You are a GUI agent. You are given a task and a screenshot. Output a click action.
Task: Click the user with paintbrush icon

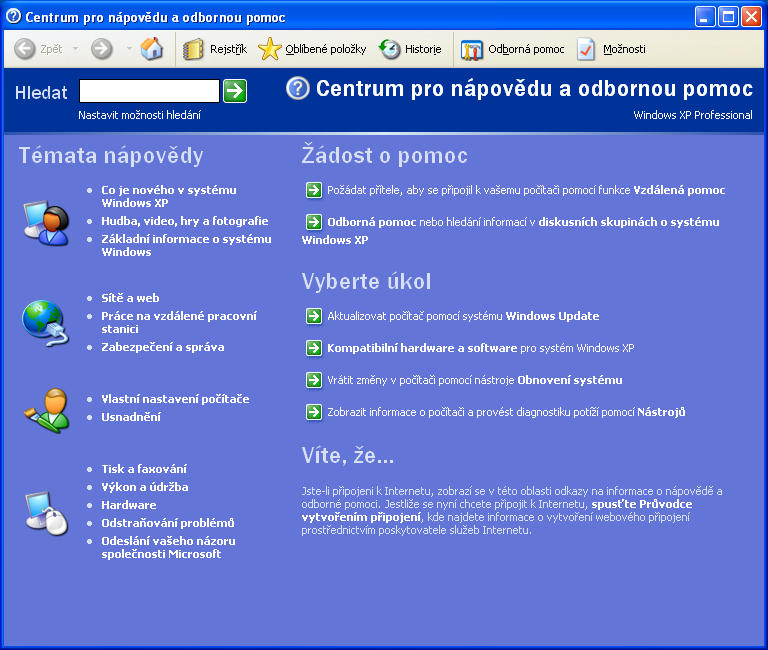[47, 410]
